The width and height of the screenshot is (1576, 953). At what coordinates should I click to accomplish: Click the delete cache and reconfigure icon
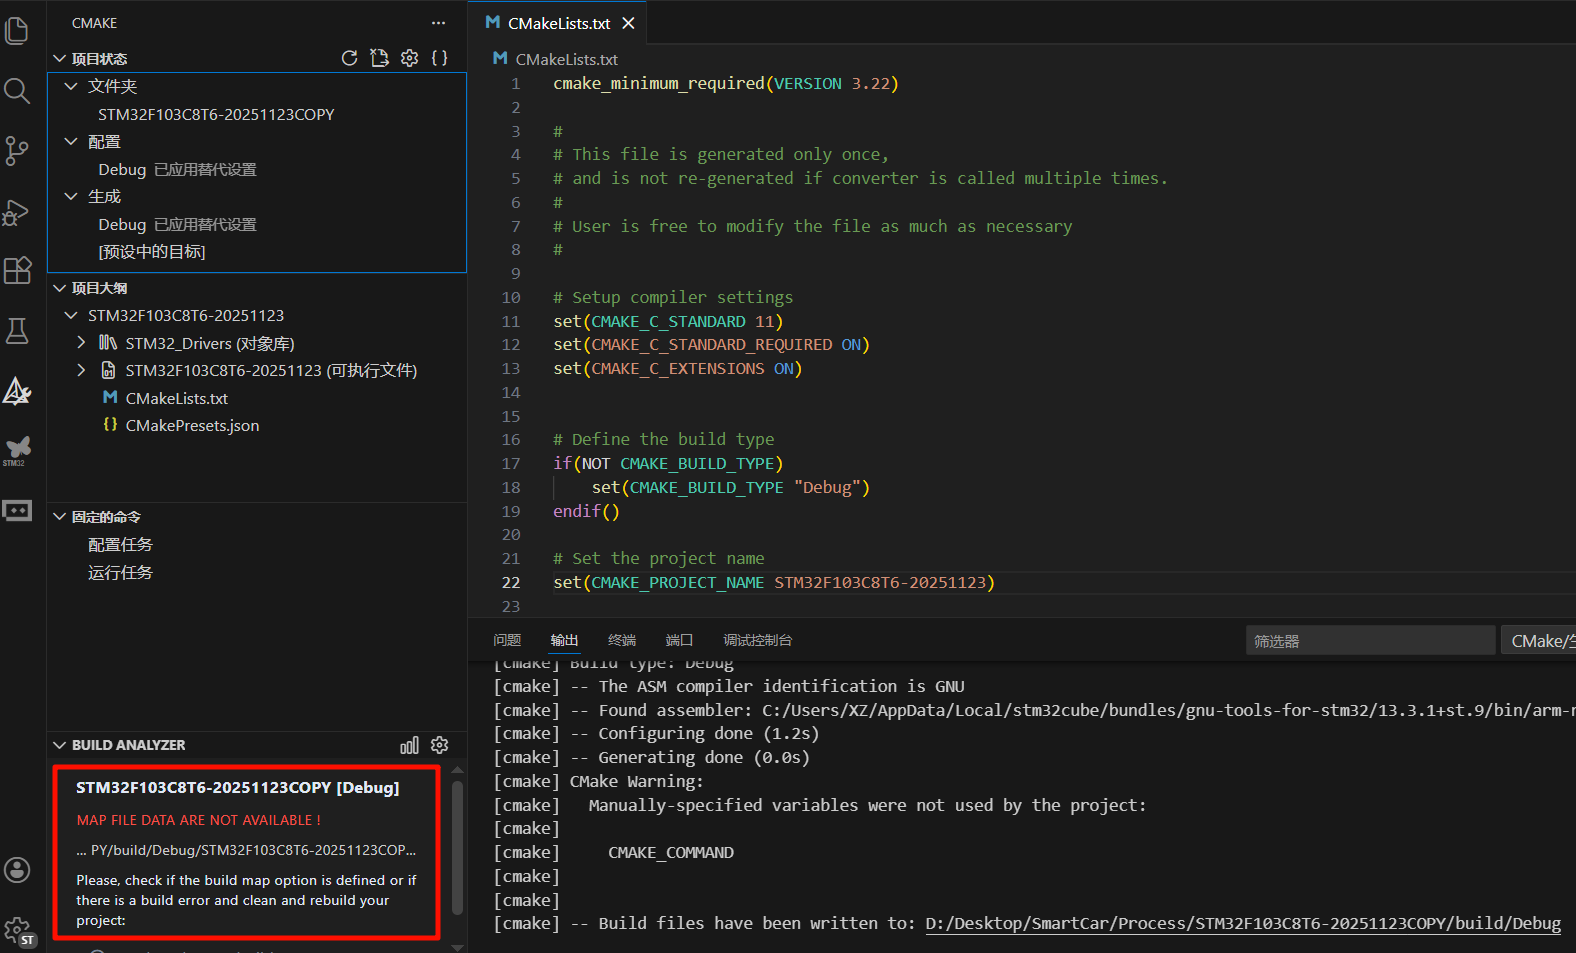(x=379, y=58)
